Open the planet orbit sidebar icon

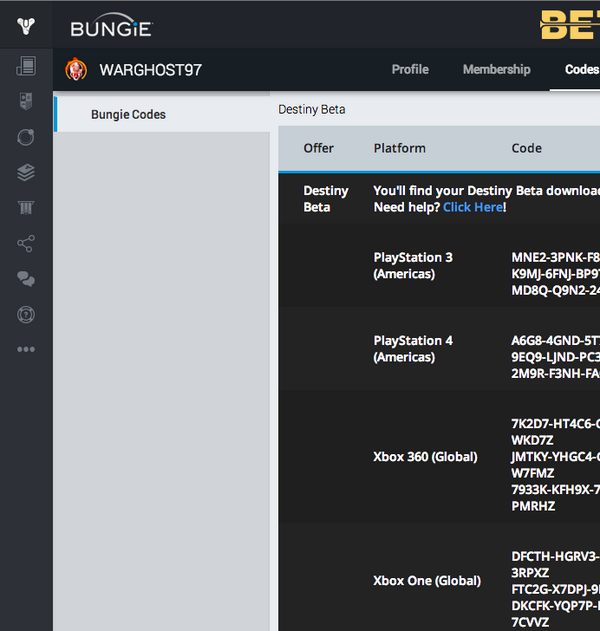[x=26, y=137]
